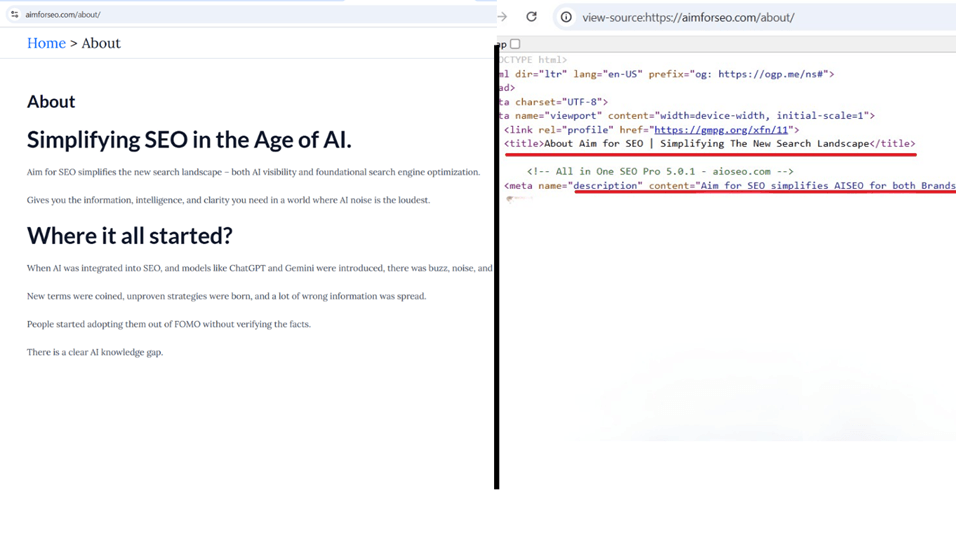This screenshot has height=537, width=956.
Task: Reload the view-source page
Action: (532, 17)
